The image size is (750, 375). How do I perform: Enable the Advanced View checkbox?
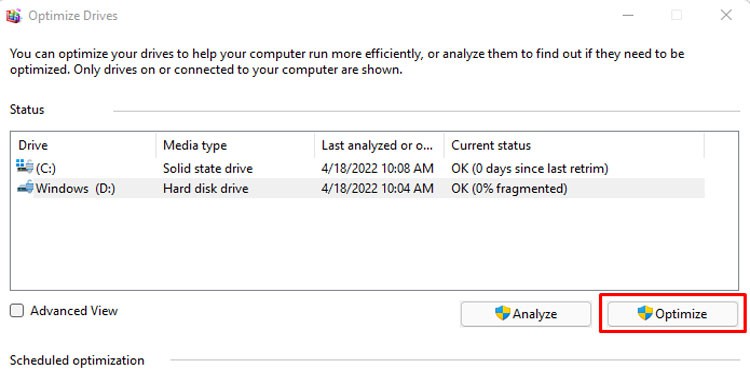(17, 311)
